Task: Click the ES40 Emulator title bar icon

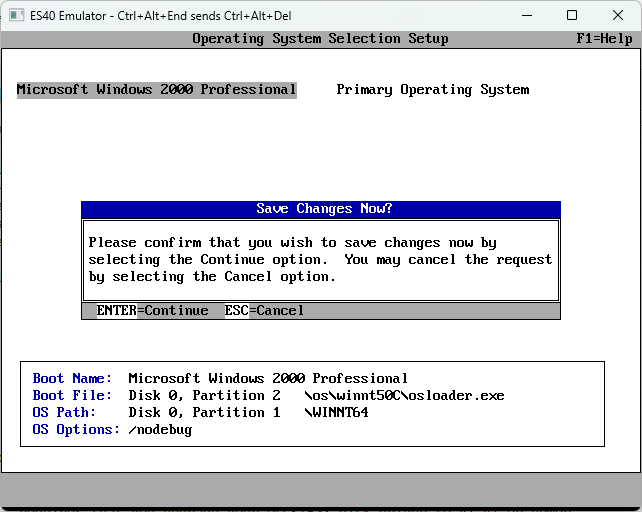Action: tap(16, 16)
